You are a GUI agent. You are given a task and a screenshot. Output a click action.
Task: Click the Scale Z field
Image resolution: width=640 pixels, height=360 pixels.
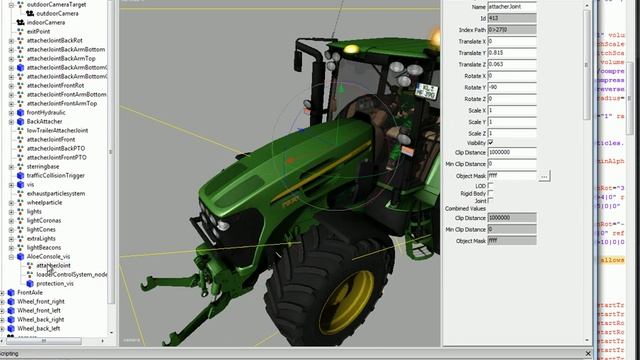coord(512,133)
